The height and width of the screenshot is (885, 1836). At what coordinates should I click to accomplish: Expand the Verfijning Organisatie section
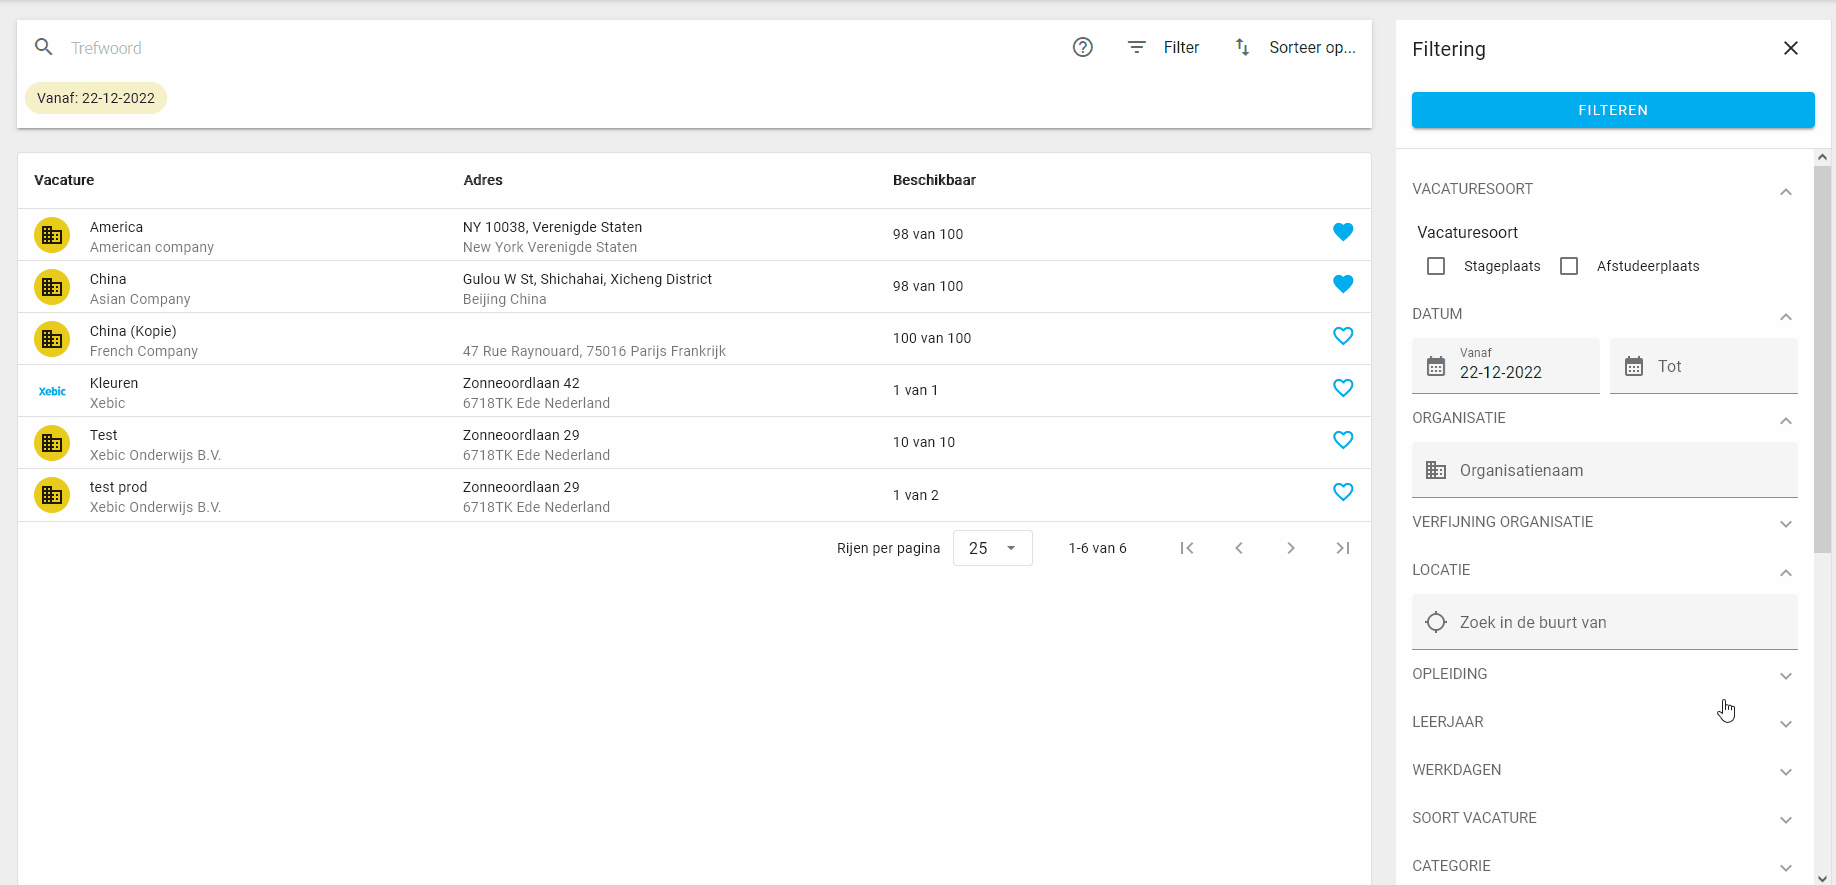point(1604,522)
